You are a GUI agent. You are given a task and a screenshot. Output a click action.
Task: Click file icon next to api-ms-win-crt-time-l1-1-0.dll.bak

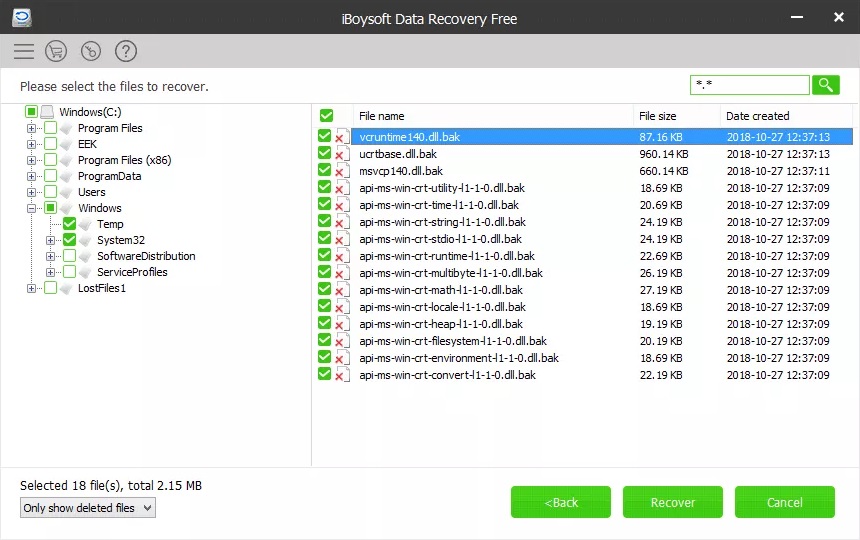(x=342, y=205)
